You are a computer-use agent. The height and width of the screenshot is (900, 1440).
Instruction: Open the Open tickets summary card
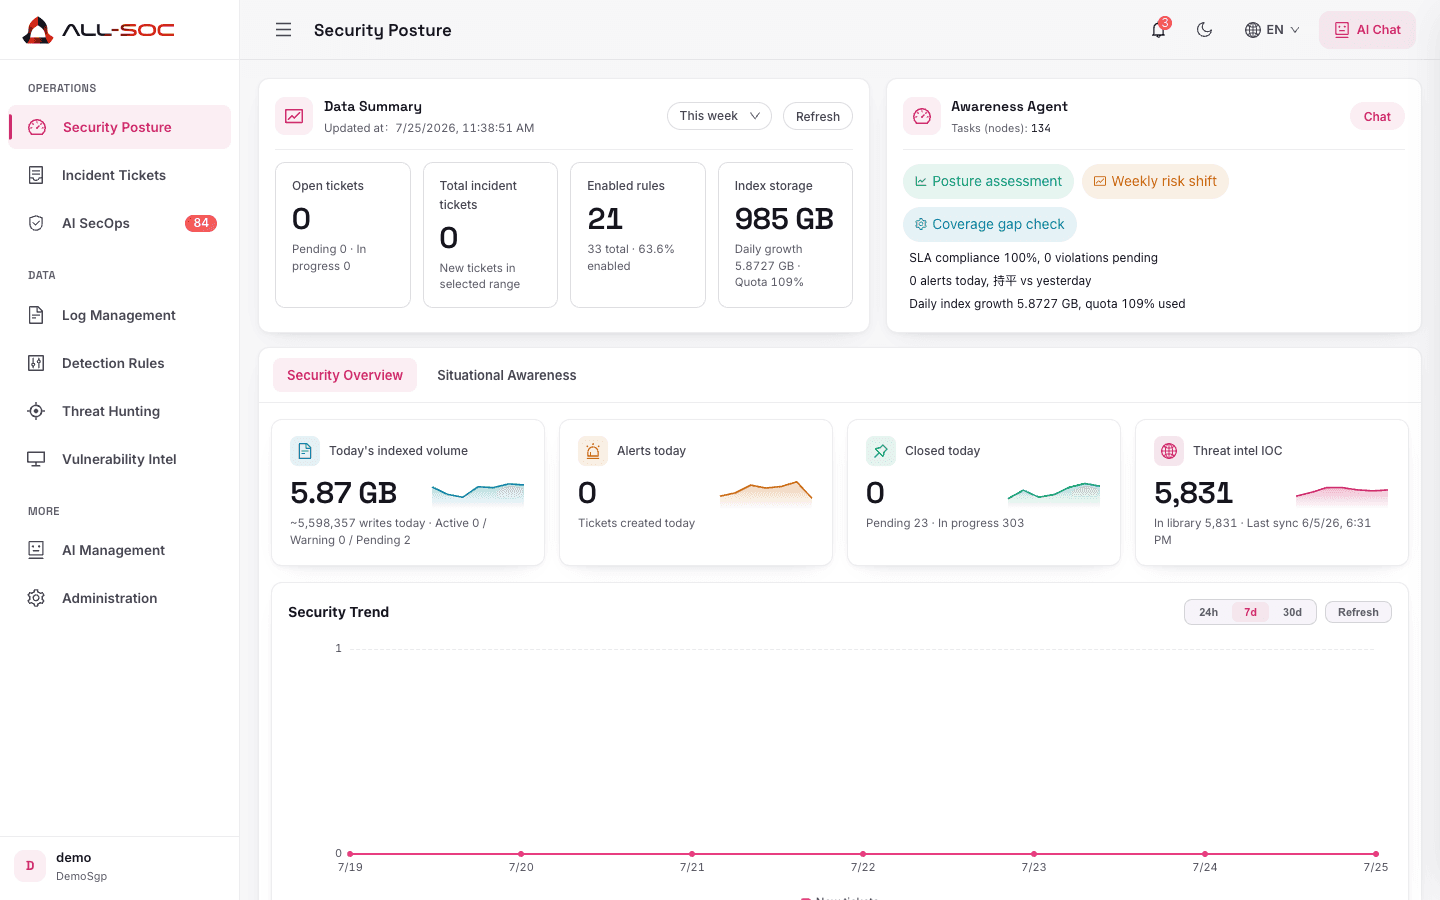click(x=343, y=235)
